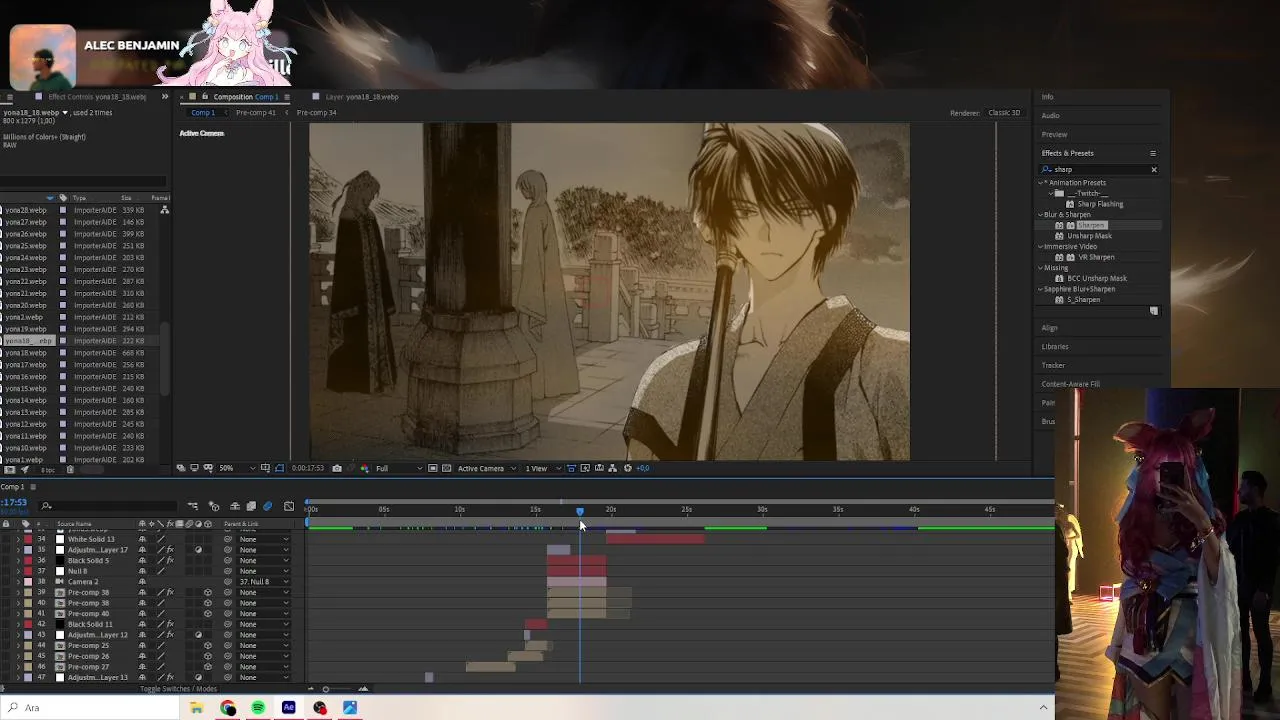The image size is (1280, 720).
Task: Click effects search field containing sharp
Action: pyautogui.click(x=1097, y=170)
